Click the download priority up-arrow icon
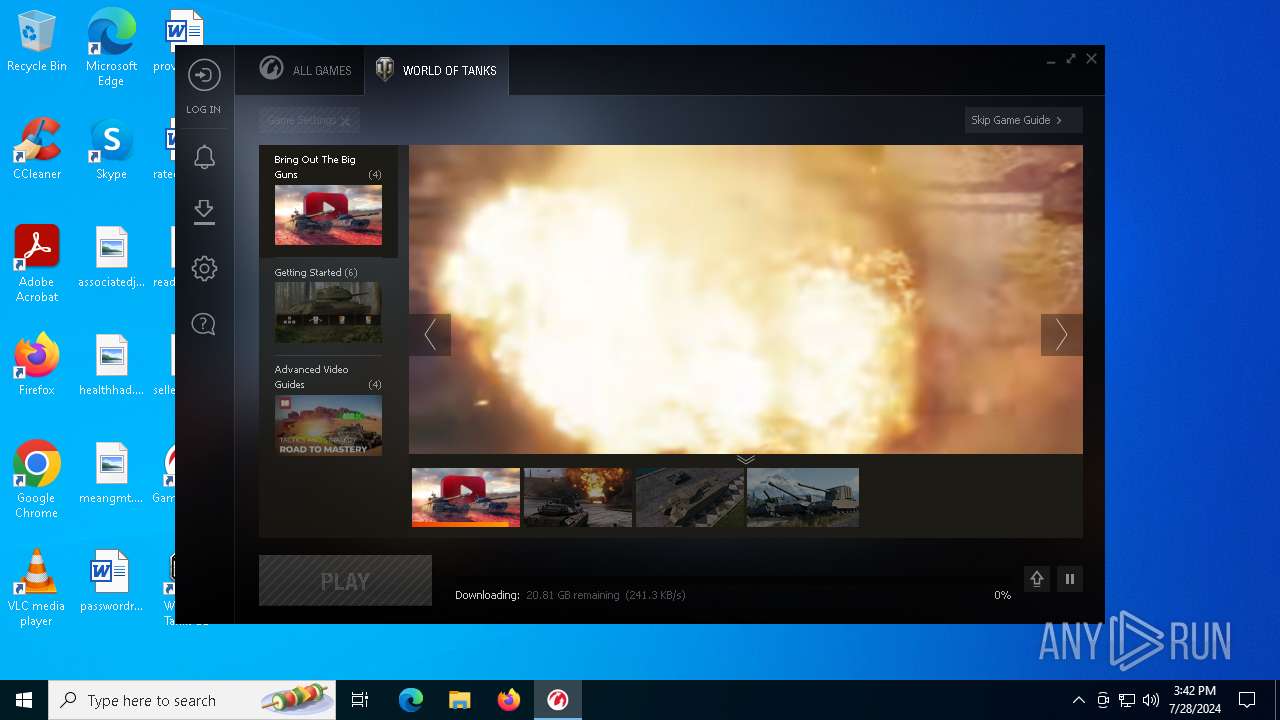This screenshot has height=720, width=1280. click(x=1037, y=579)
